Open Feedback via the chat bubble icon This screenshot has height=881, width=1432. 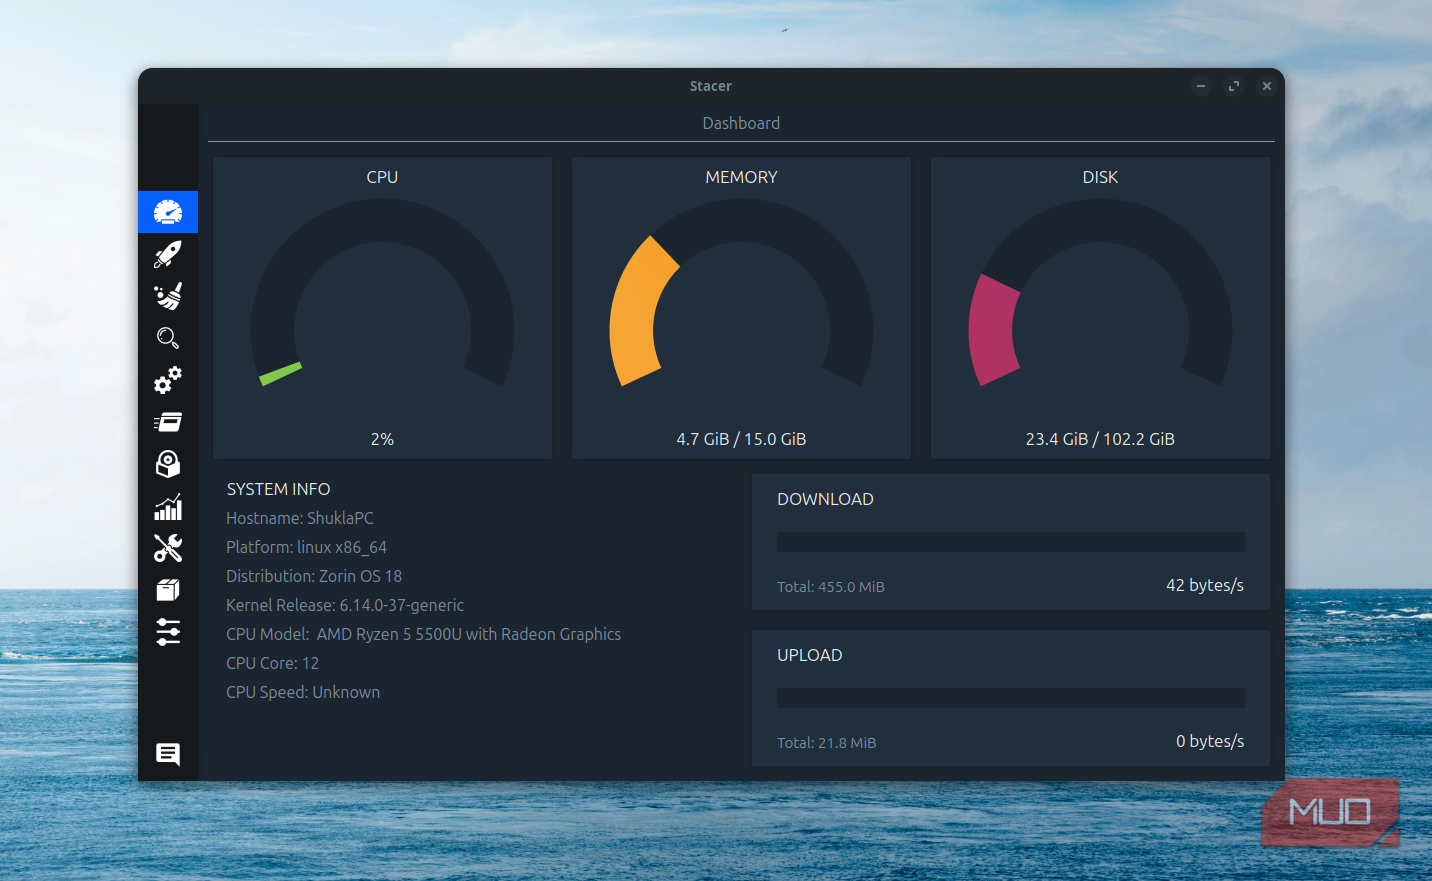(168, 754)
